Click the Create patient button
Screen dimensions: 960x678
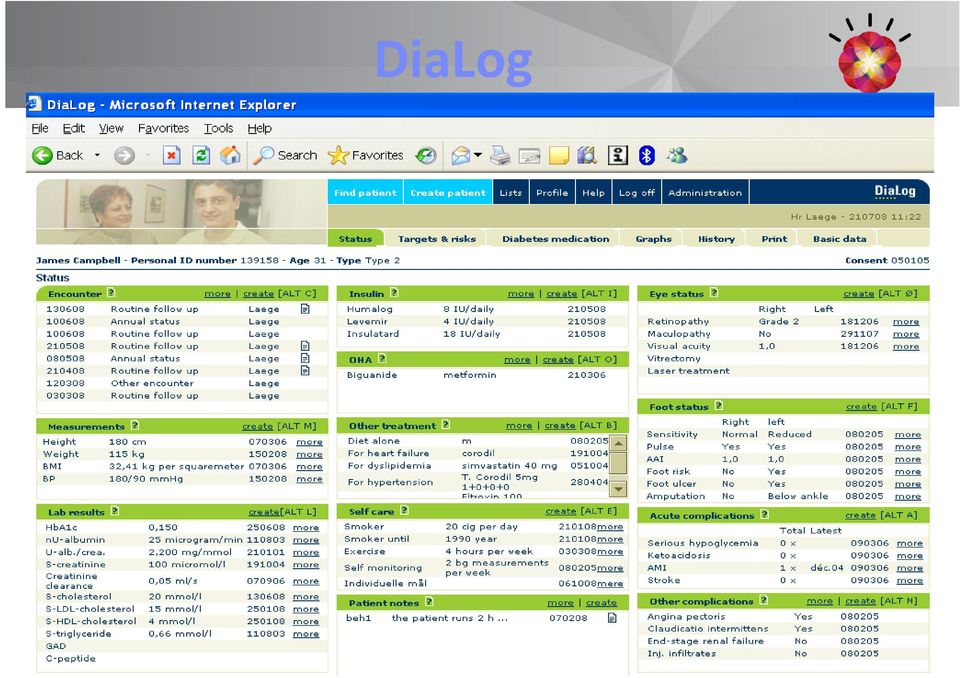448,192
